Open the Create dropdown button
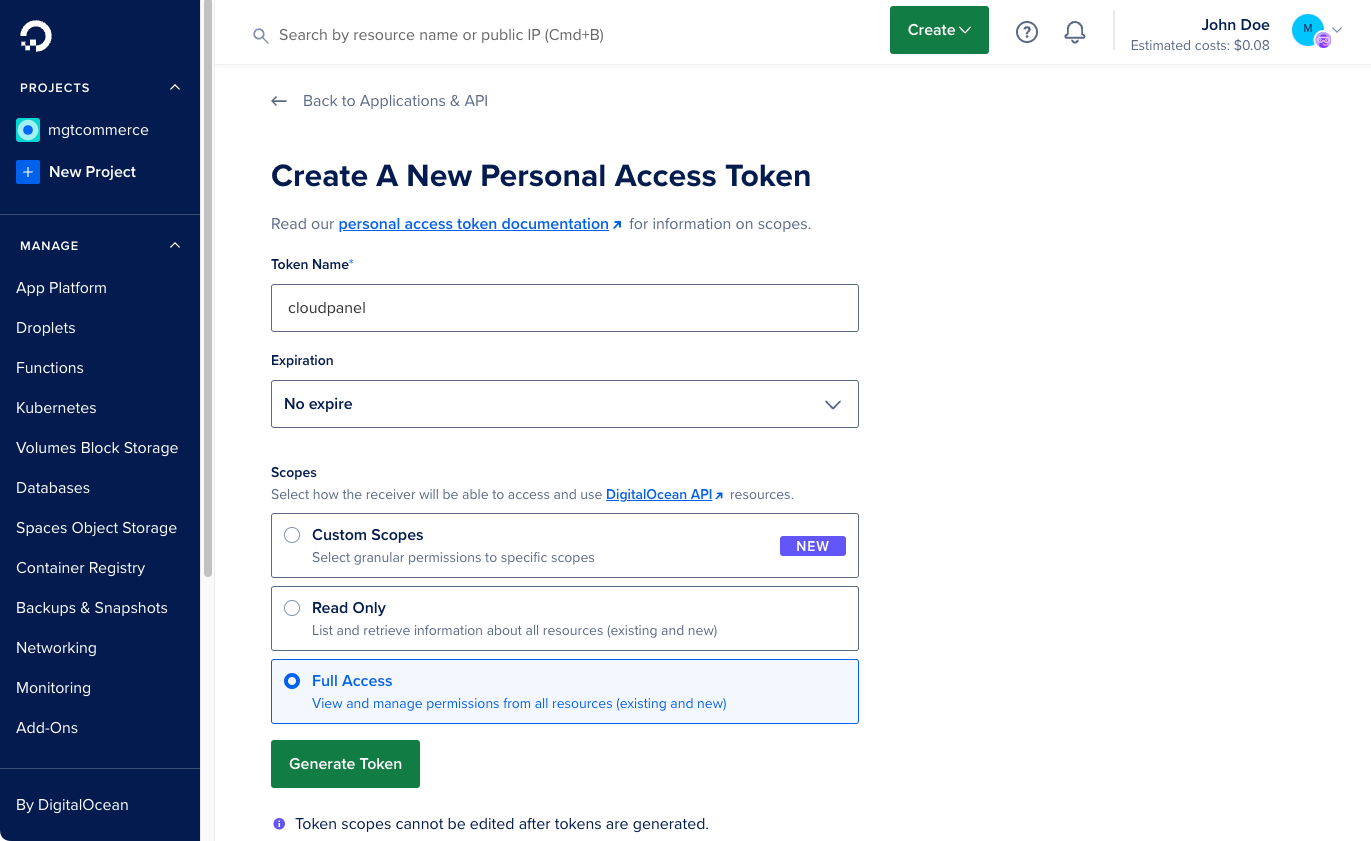Viewport: 1371px width, 841px height. (939, 30)
